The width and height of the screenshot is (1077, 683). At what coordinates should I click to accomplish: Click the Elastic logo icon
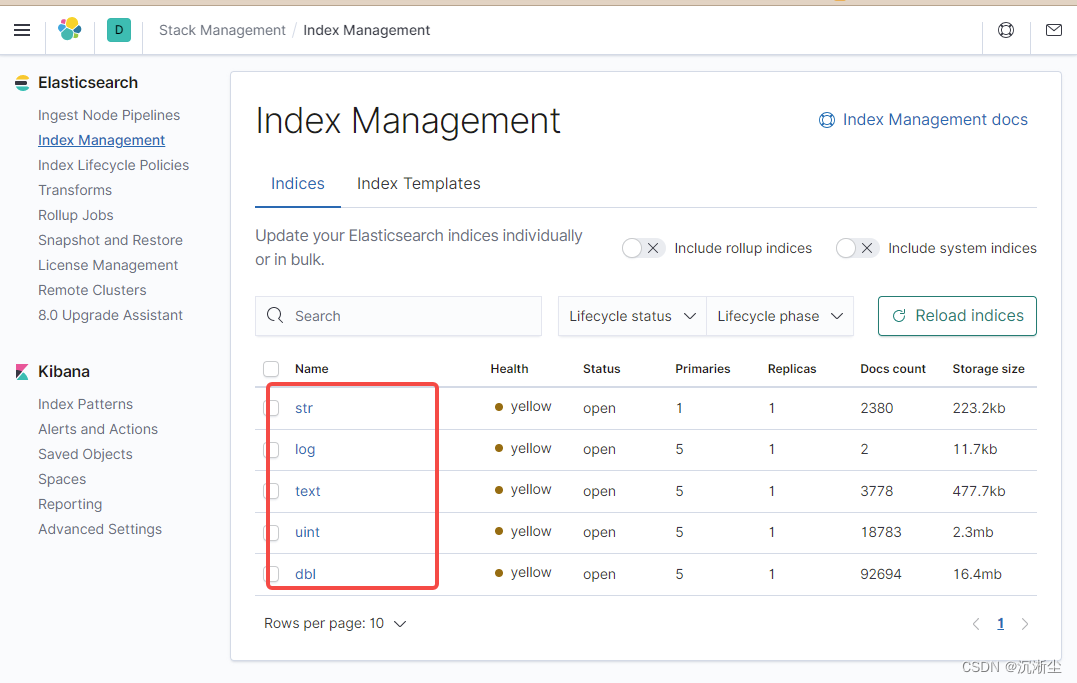coord(69,30)
